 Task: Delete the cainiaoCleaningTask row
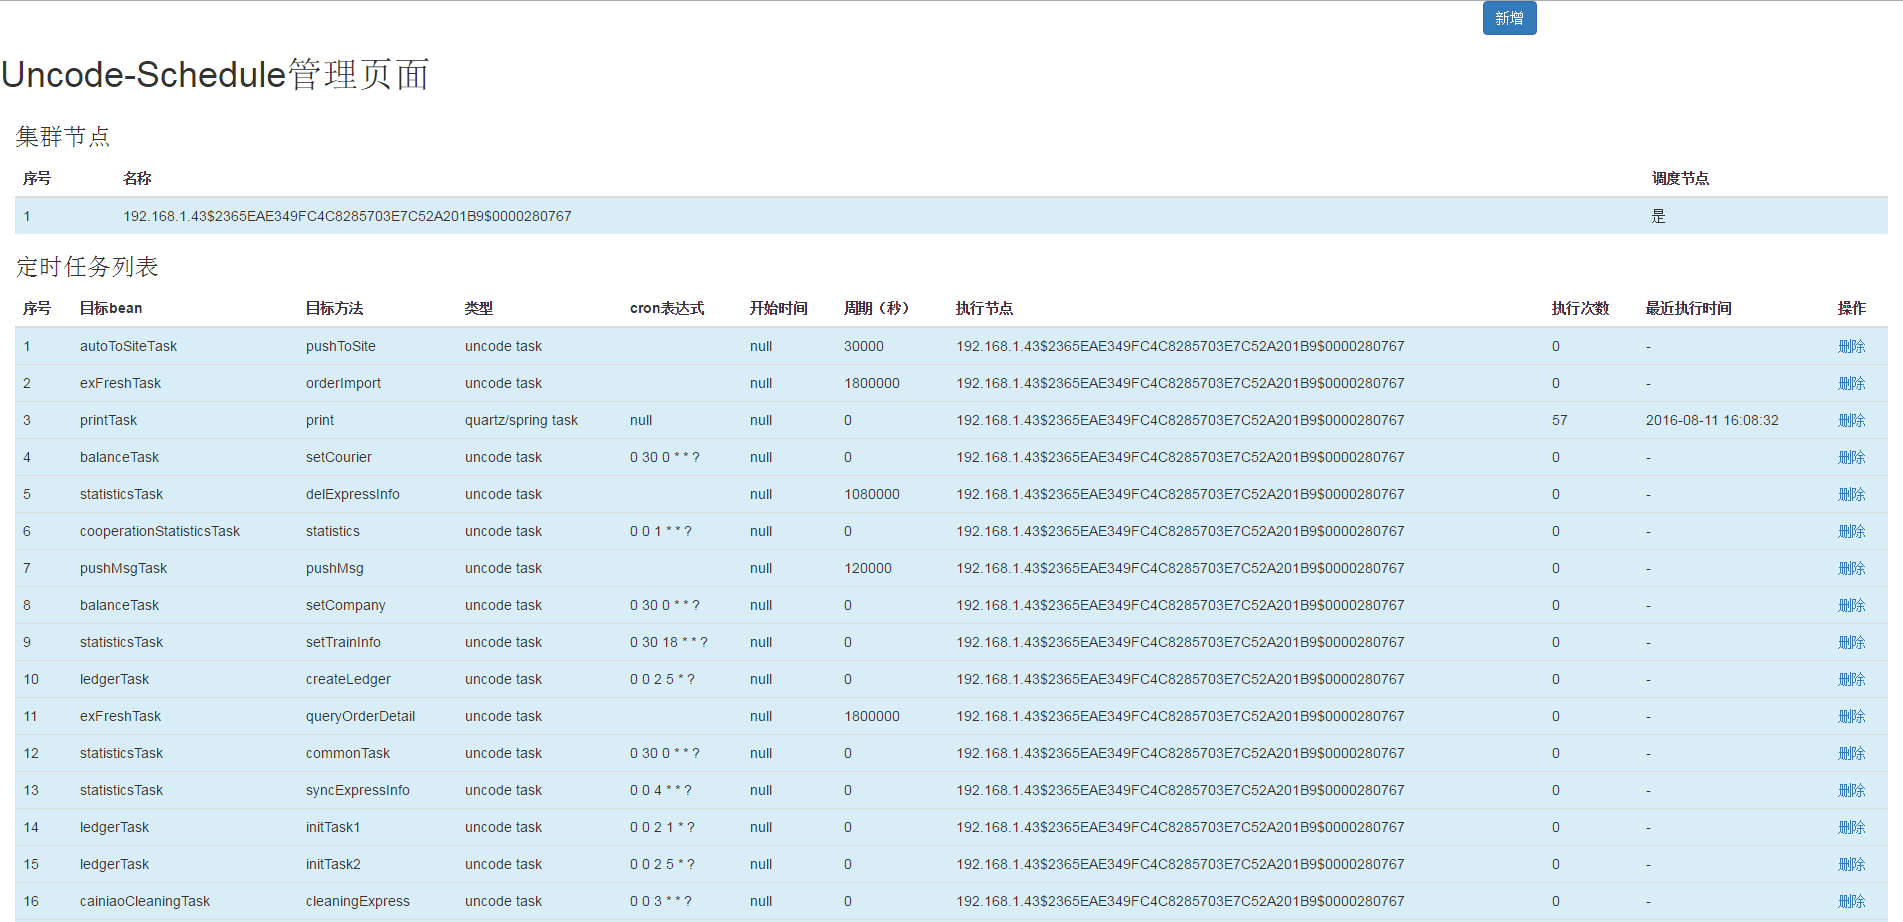[x=1851, y=901]
